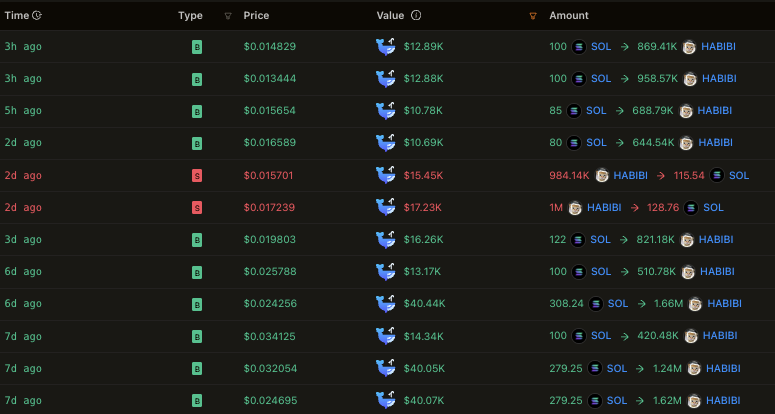Select the price $0.024256
Screen dimensions: 775x414
(x=270, y=304)
